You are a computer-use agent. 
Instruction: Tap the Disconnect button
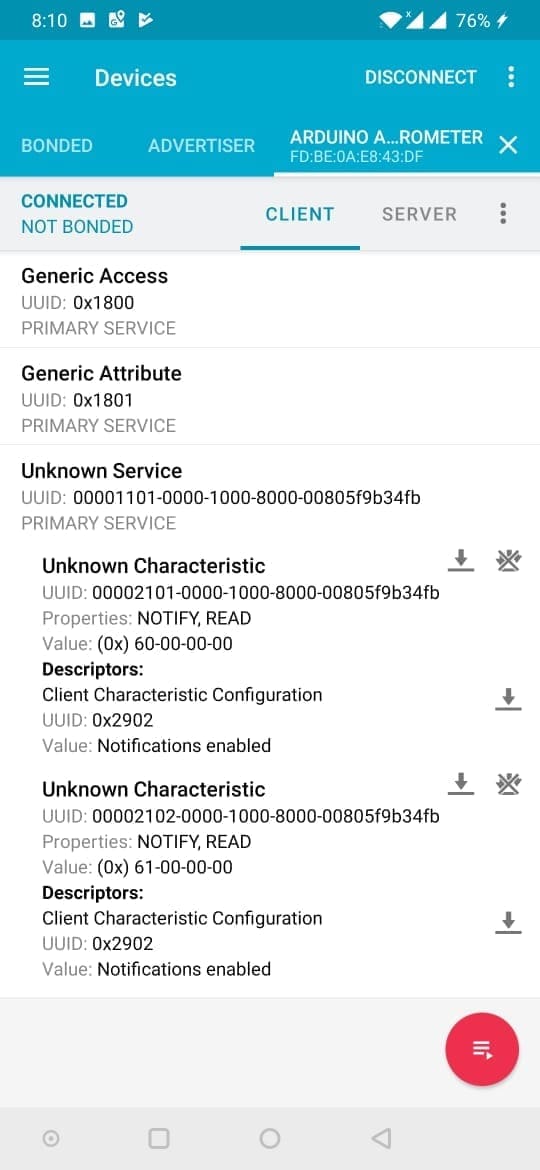point(421,77)
